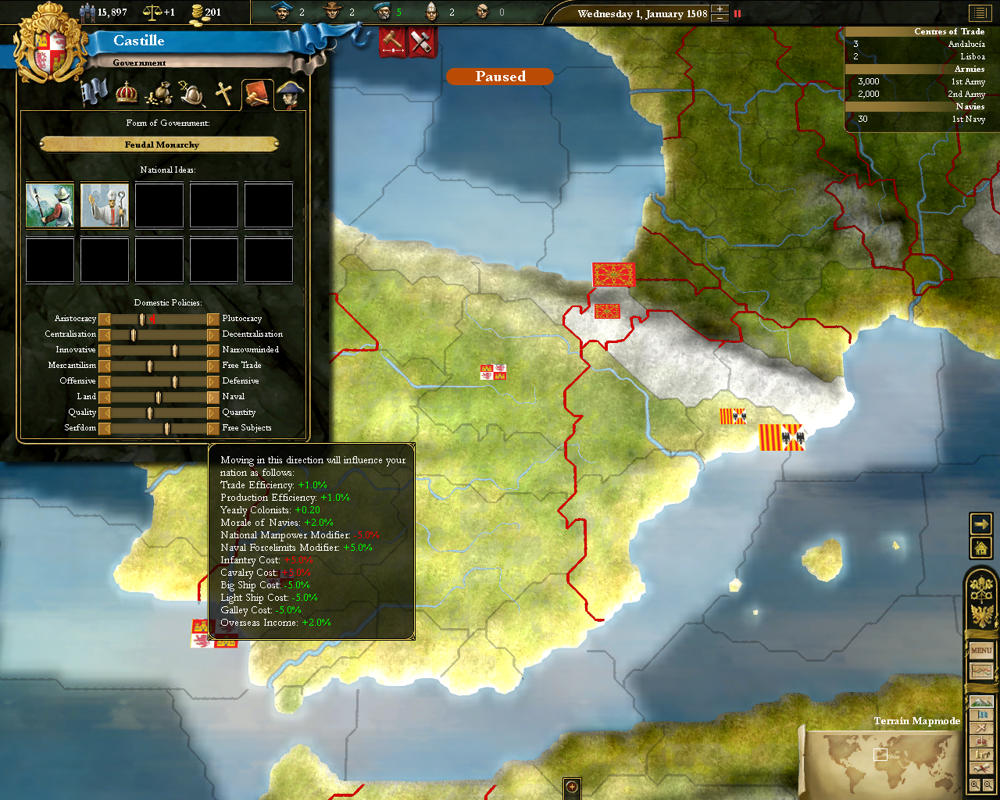Move Land policy toward Naval with right arrow
1000x800 pixels.
point(213,397)
